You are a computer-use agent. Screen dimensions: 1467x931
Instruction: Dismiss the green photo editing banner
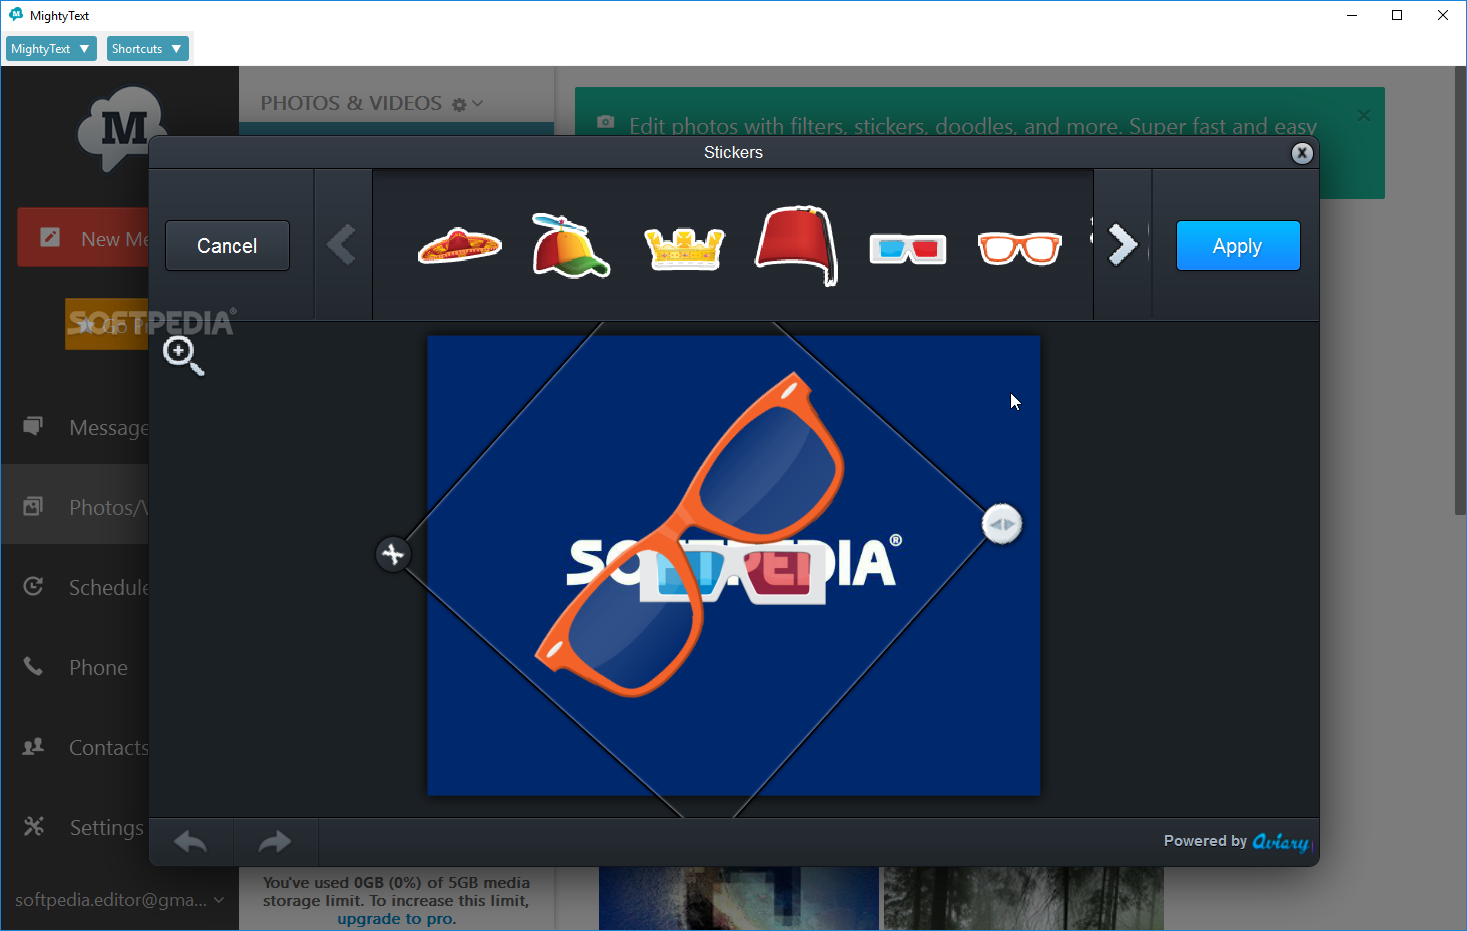pyautogui.click(x=1363, y=116)
